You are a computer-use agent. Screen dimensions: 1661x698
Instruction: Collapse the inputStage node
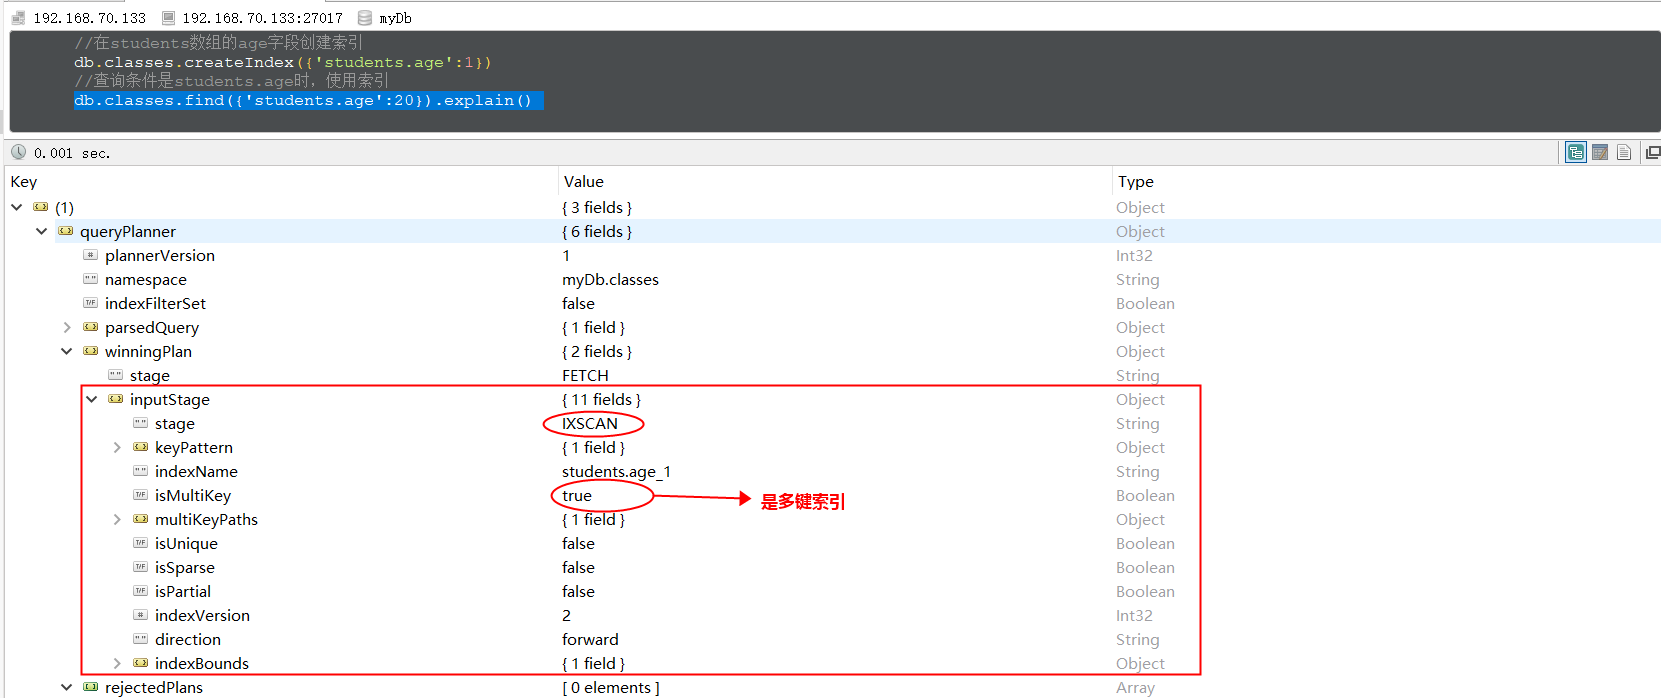92,399
